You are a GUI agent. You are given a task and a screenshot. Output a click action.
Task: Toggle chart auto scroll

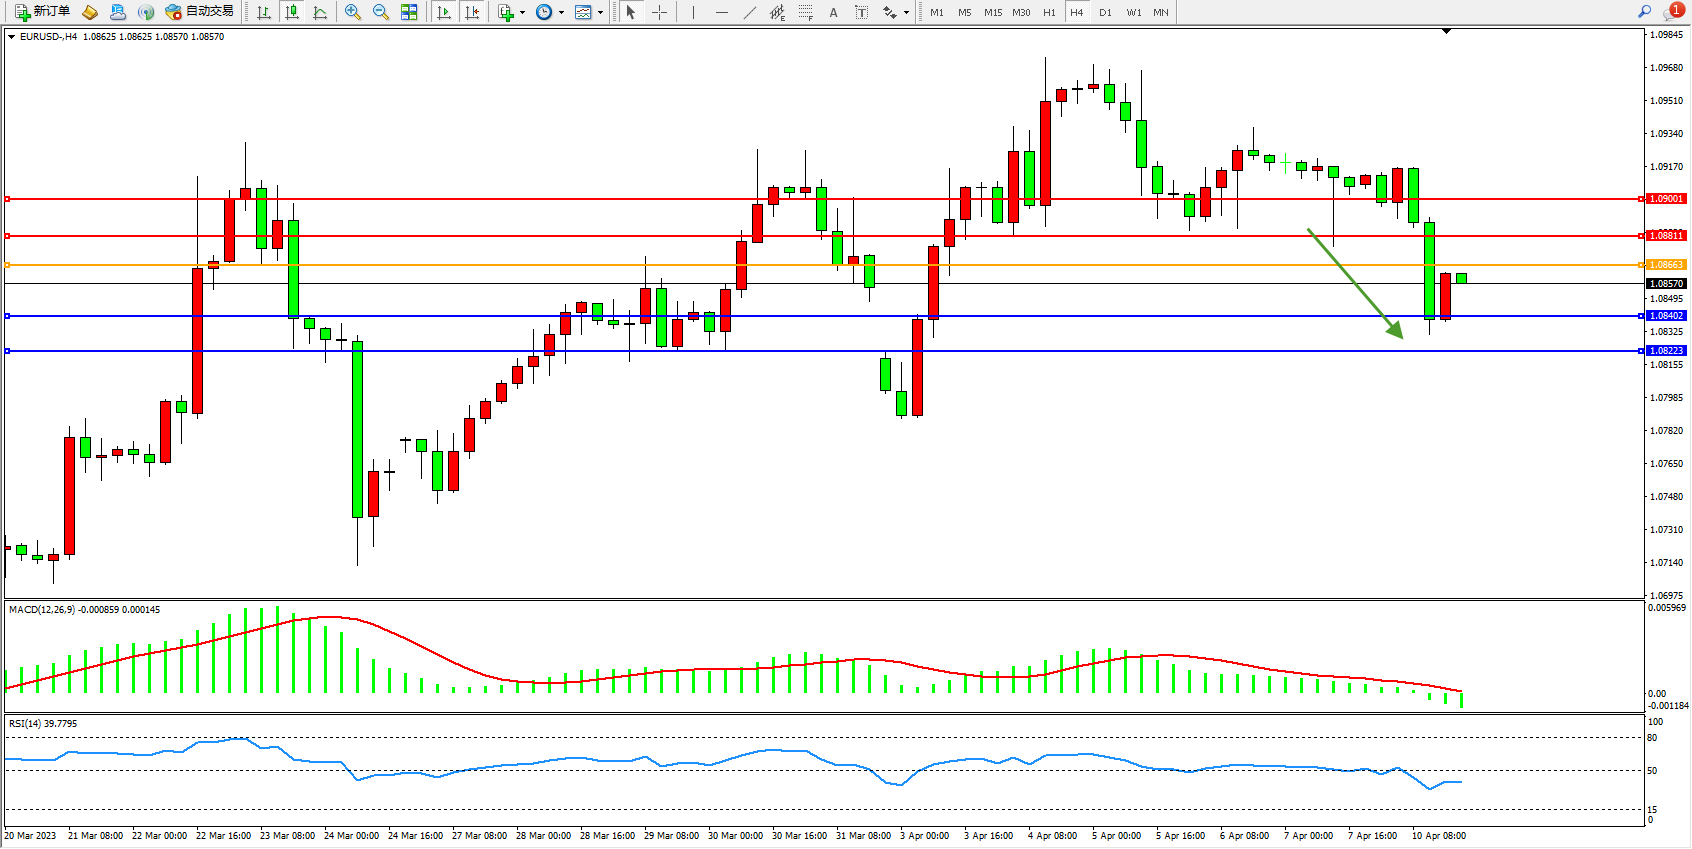click(x=444, y=12)
